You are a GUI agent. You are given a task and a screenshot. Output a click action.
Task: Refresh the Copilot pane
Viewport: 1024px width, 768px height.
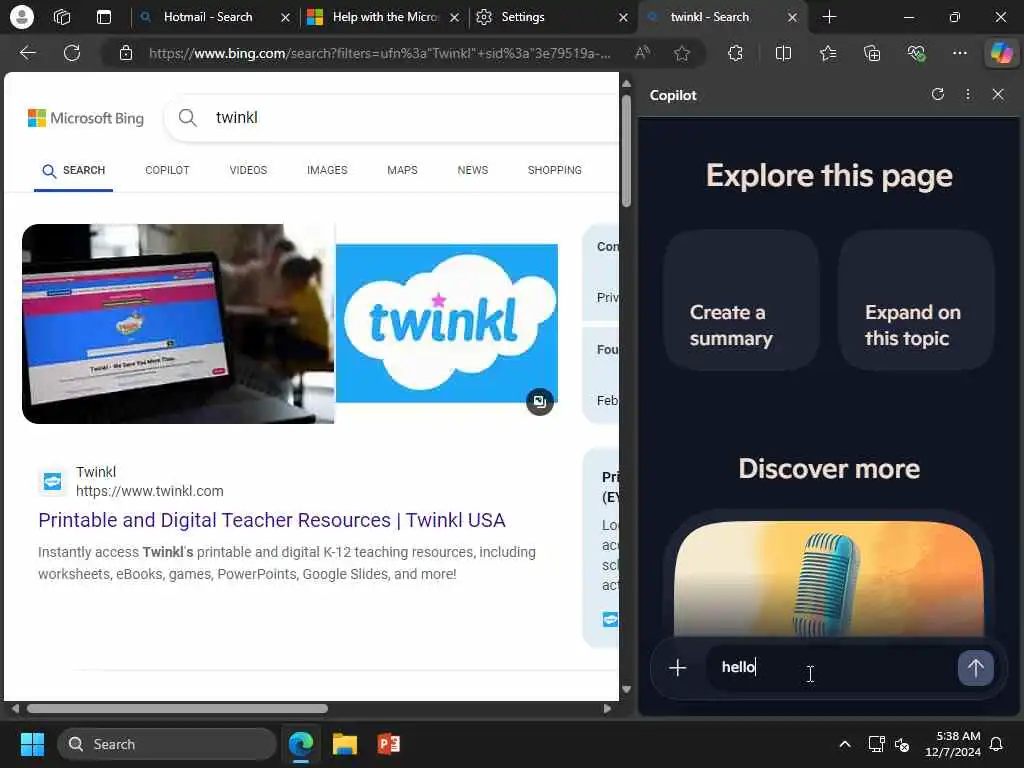tap(938, 95)
